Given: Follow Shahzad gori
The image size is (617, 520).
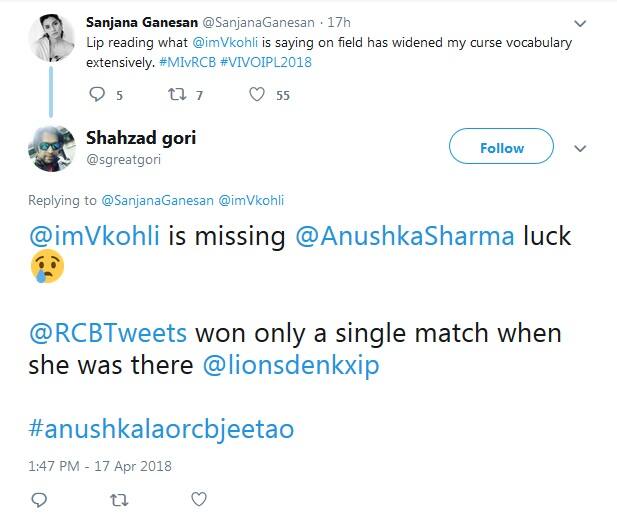Looking at the screenshot, I should (501, 148).
